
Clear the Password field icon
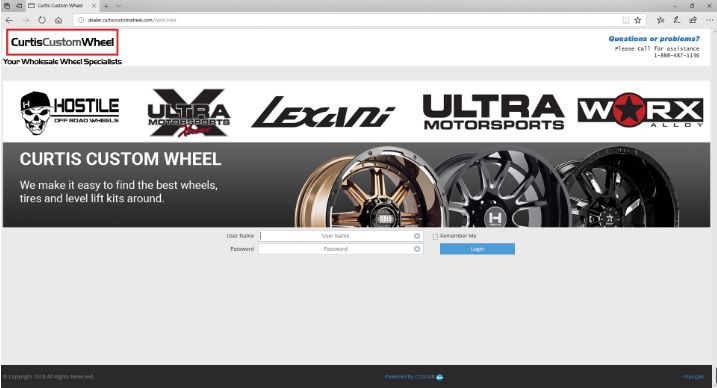pos(417,249)
